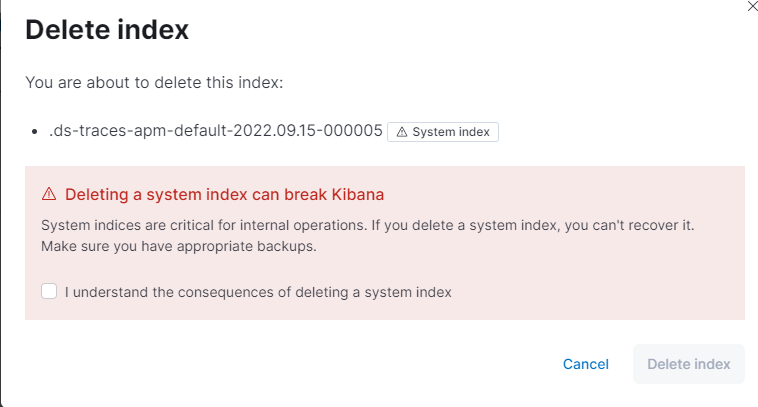
Task: Click 'You are about to delete this index' text
Action: point(154,83)
